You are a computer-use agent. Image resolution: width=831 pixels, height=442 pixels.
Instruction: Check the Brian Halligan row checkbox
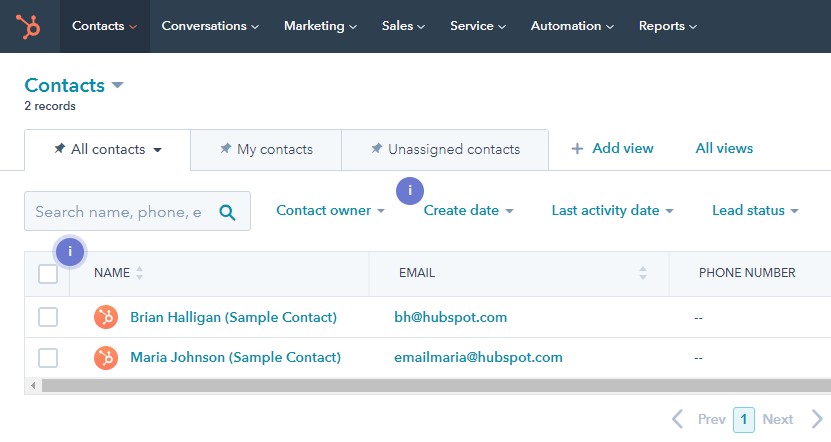tap(48, 317)
